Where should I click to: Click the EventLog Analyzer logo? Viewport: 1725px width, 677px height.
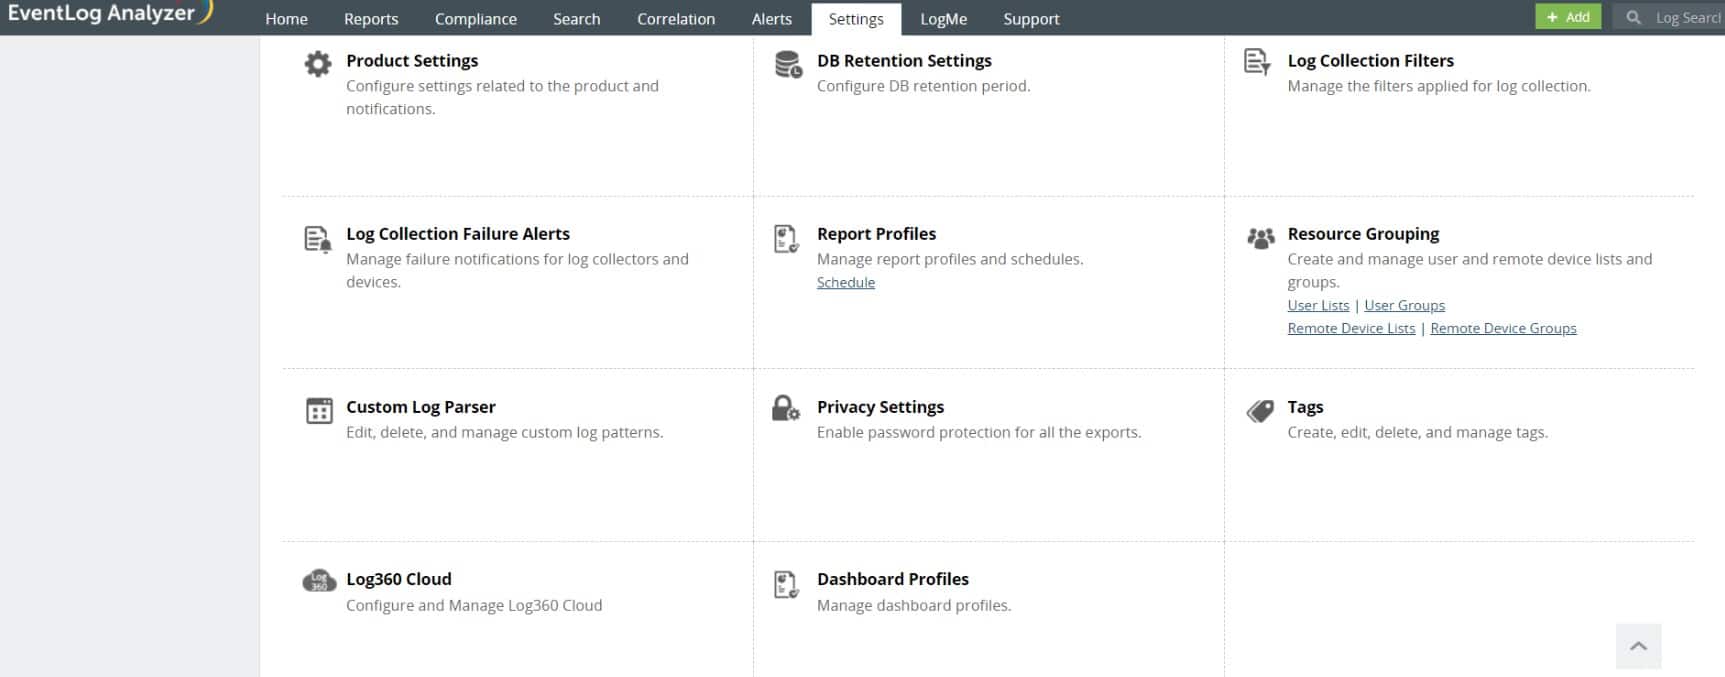pos(110,13)
